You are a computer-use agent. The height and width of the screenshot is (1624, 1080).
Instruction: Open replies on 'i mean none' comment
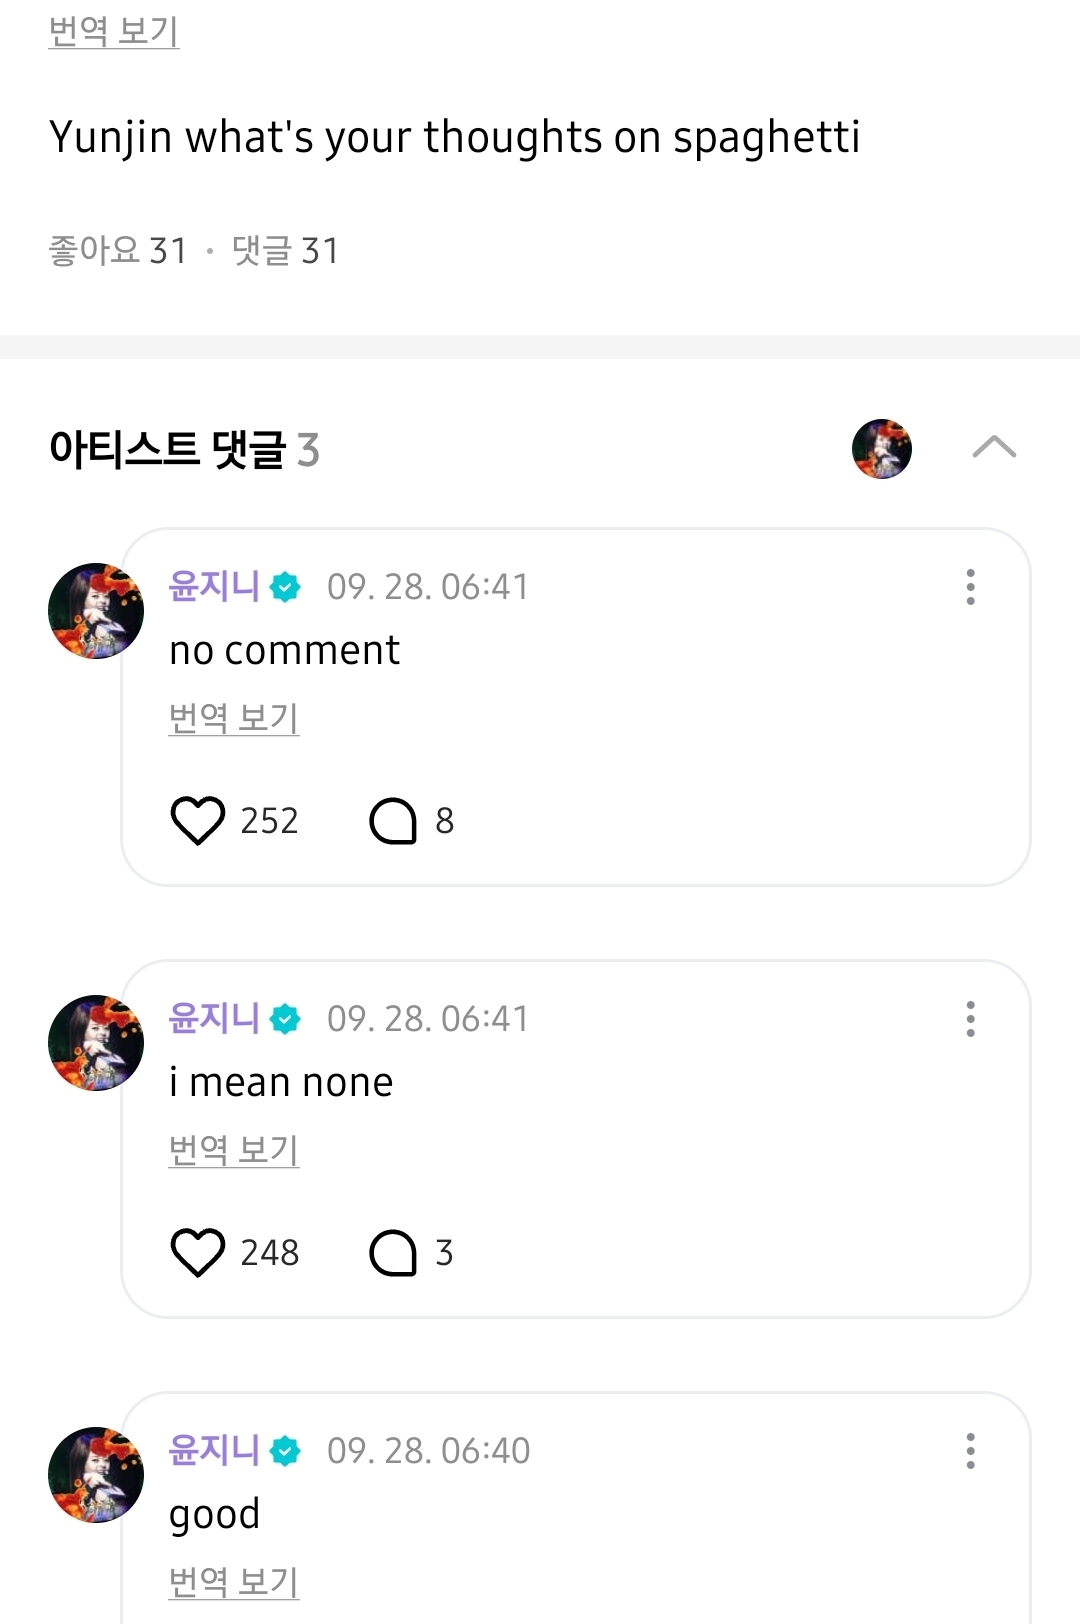click(393, 1252)
